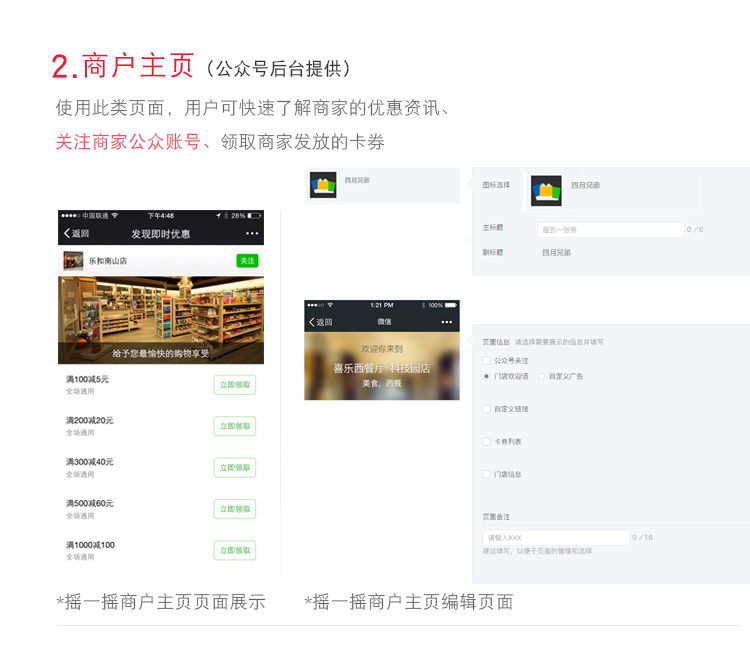Open the supermarket banner image
This screenshot has width=750, height=650.
tap(161, 320)
